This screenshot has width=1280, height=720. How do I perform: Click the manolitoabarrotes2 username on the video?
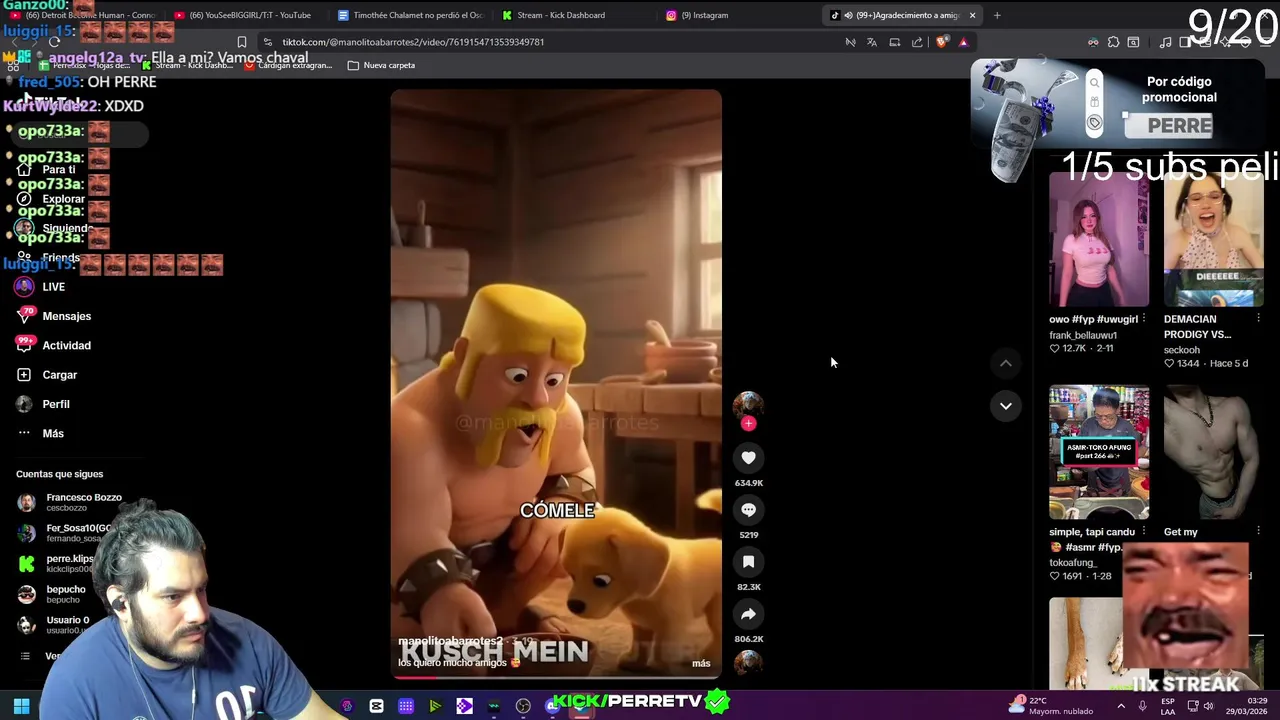450,641
